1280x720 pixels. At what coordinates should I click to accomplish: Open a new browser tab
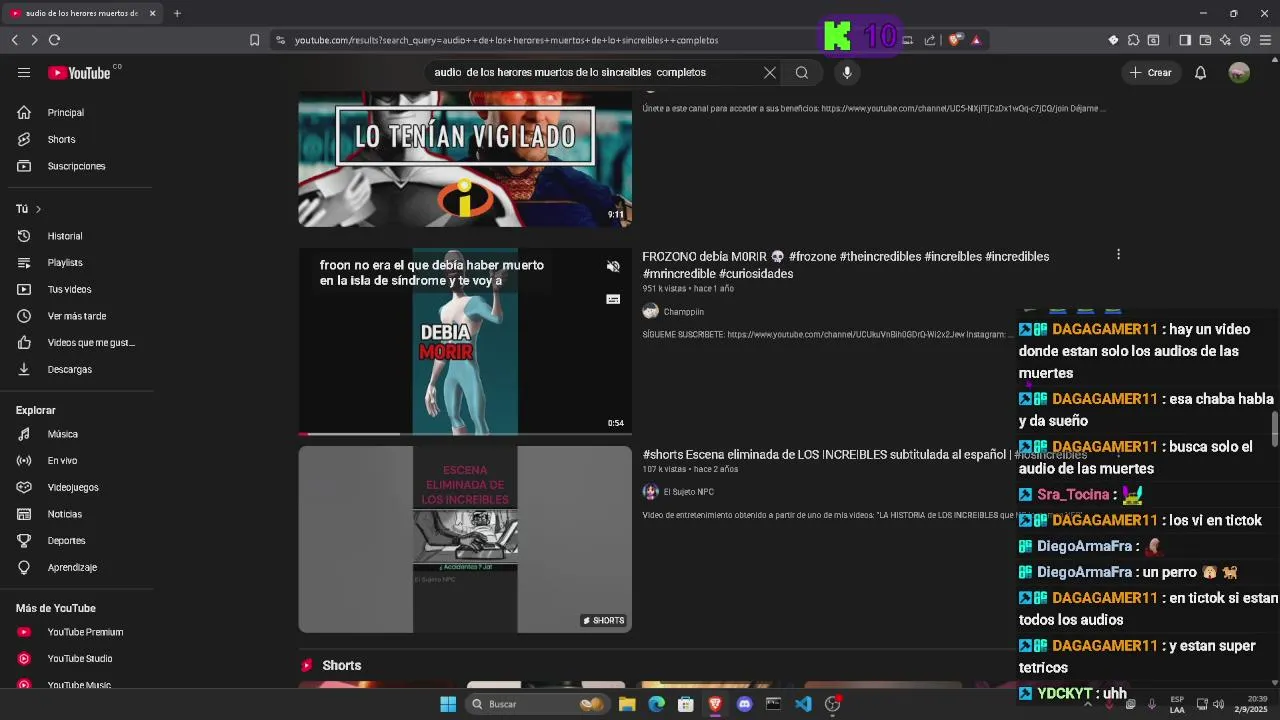coord(177,13)
